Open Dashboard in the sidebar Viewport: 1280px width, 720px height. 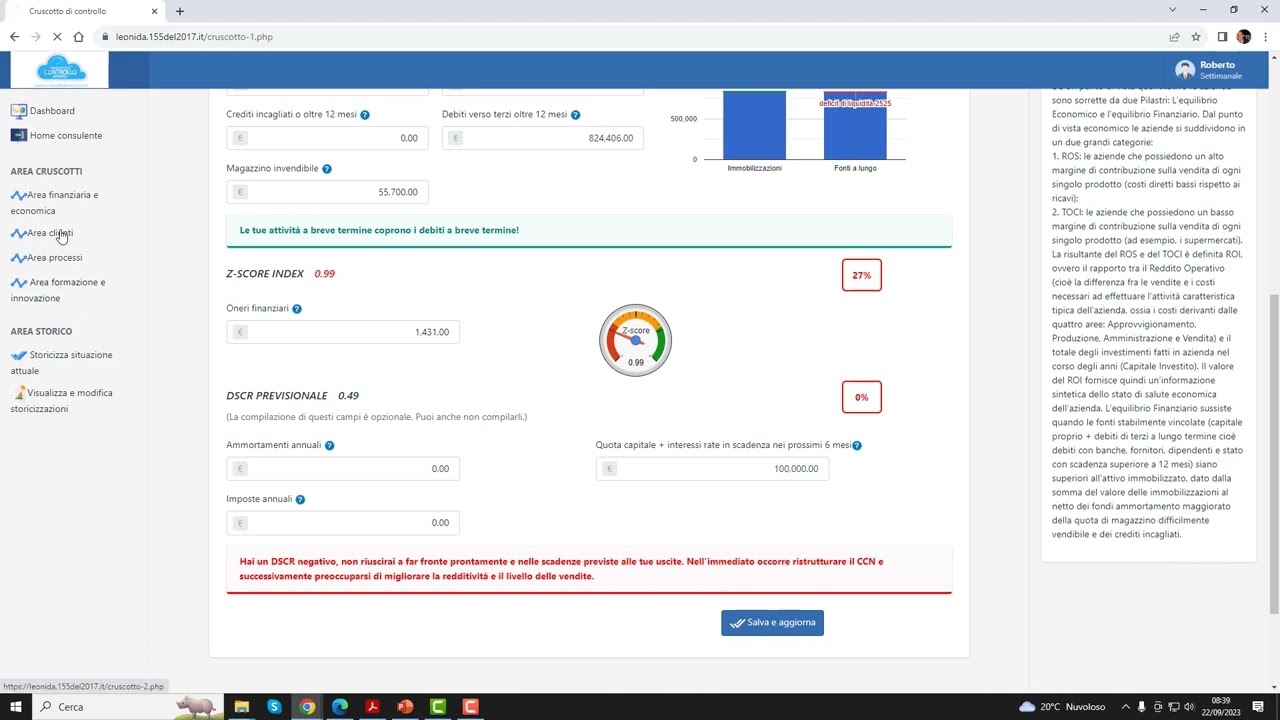pos(51,111)
